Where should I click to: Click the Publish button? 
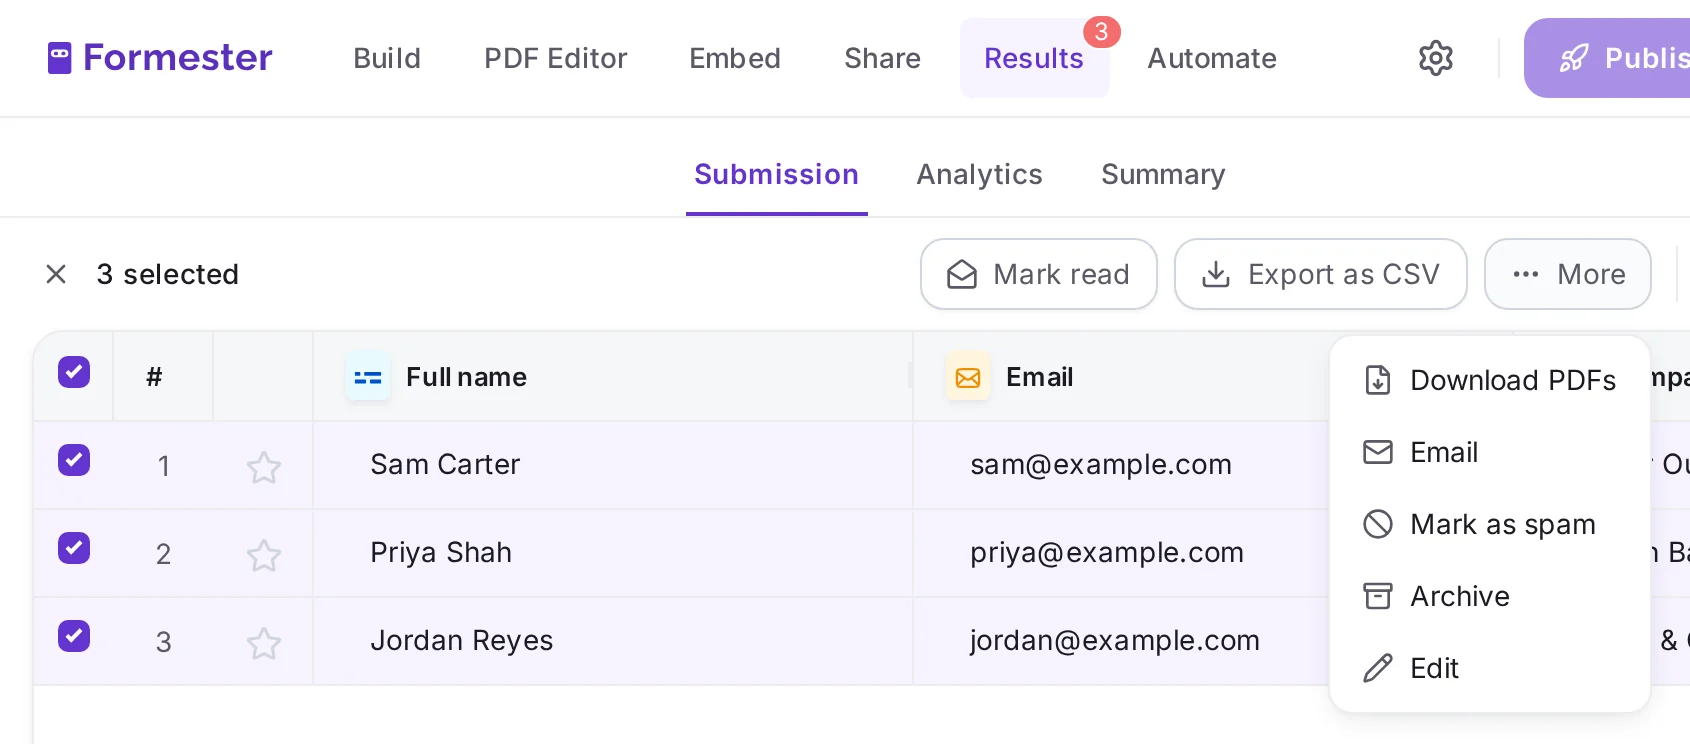(1607, 58)
